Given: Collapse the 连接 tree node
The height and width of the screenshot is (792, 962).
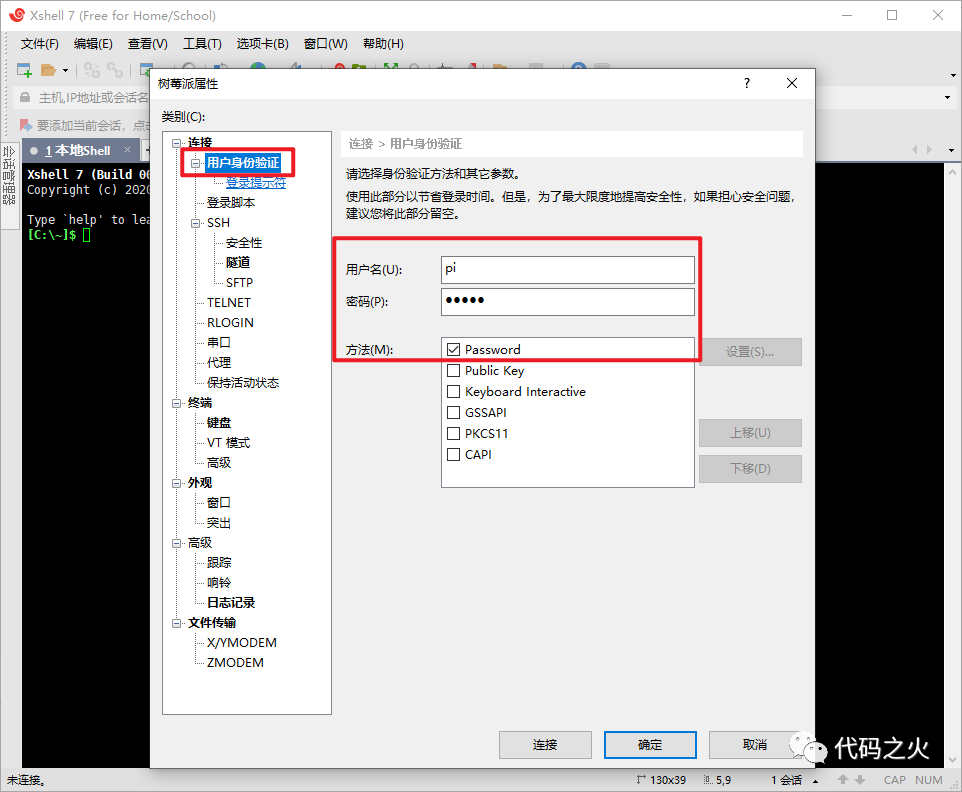Looking at the screenshot, I should click(177, 143).
